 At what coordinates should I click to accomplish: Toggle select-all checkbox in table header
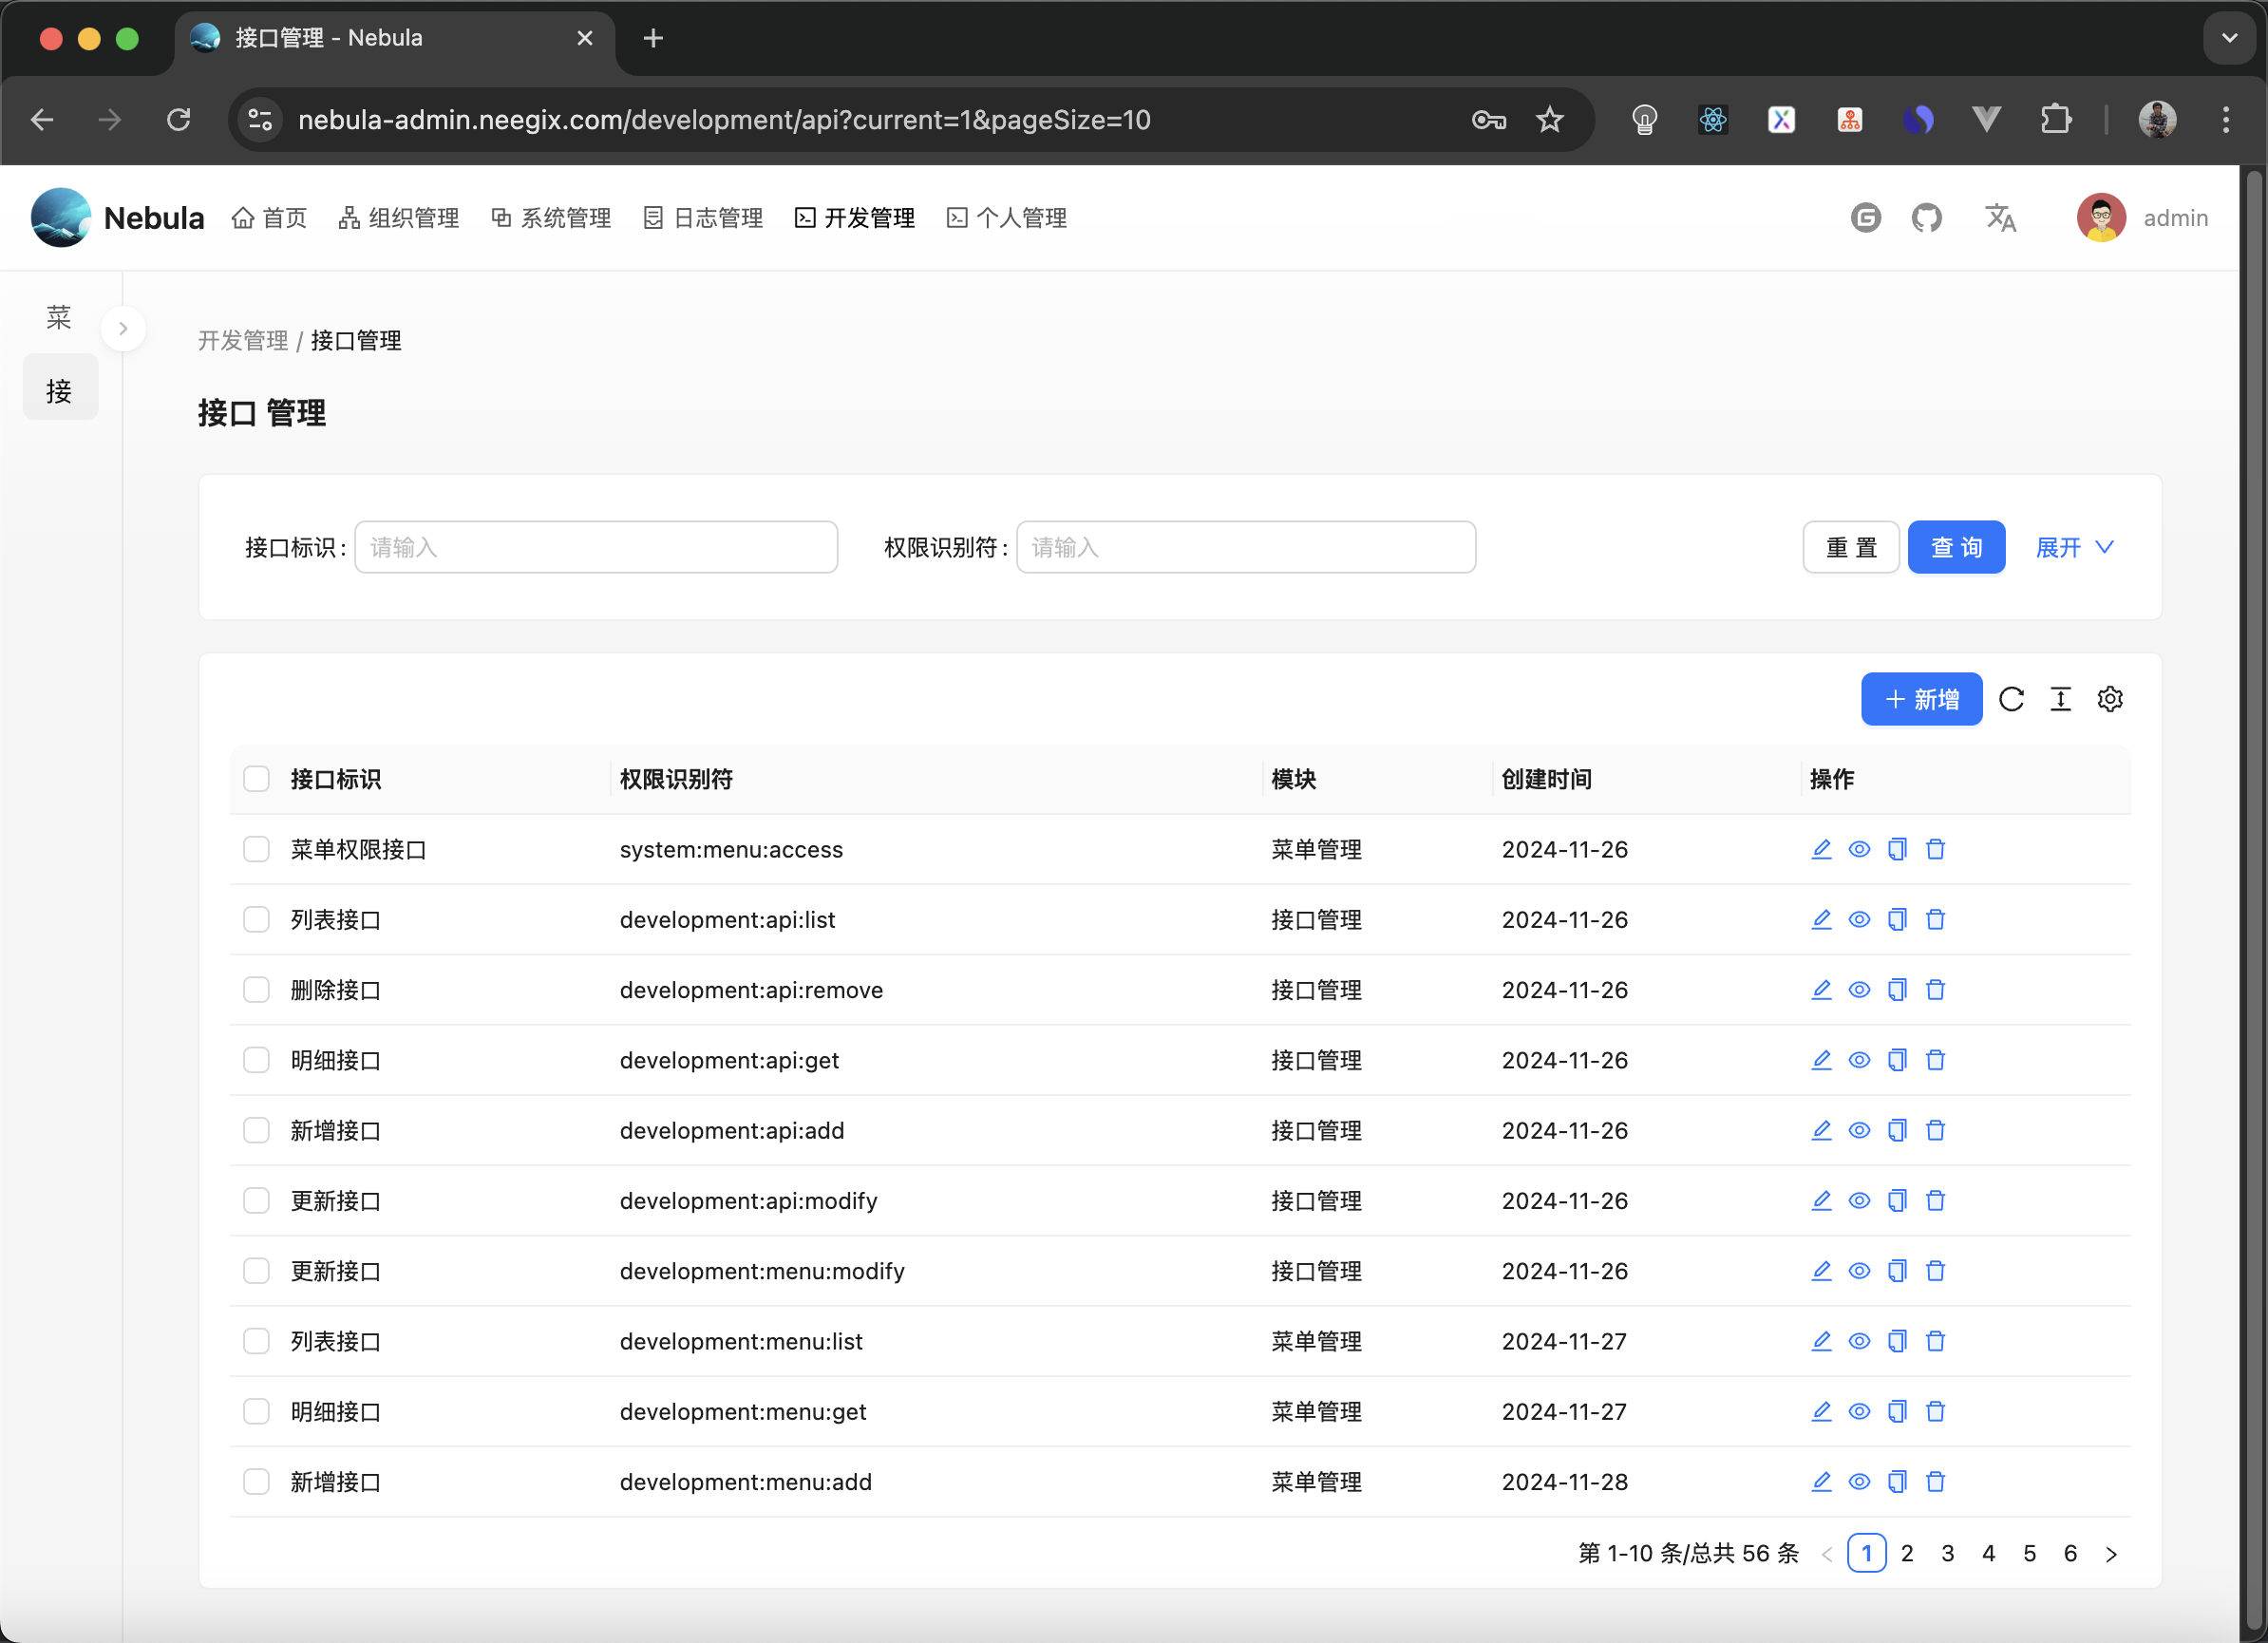[257, 779]
